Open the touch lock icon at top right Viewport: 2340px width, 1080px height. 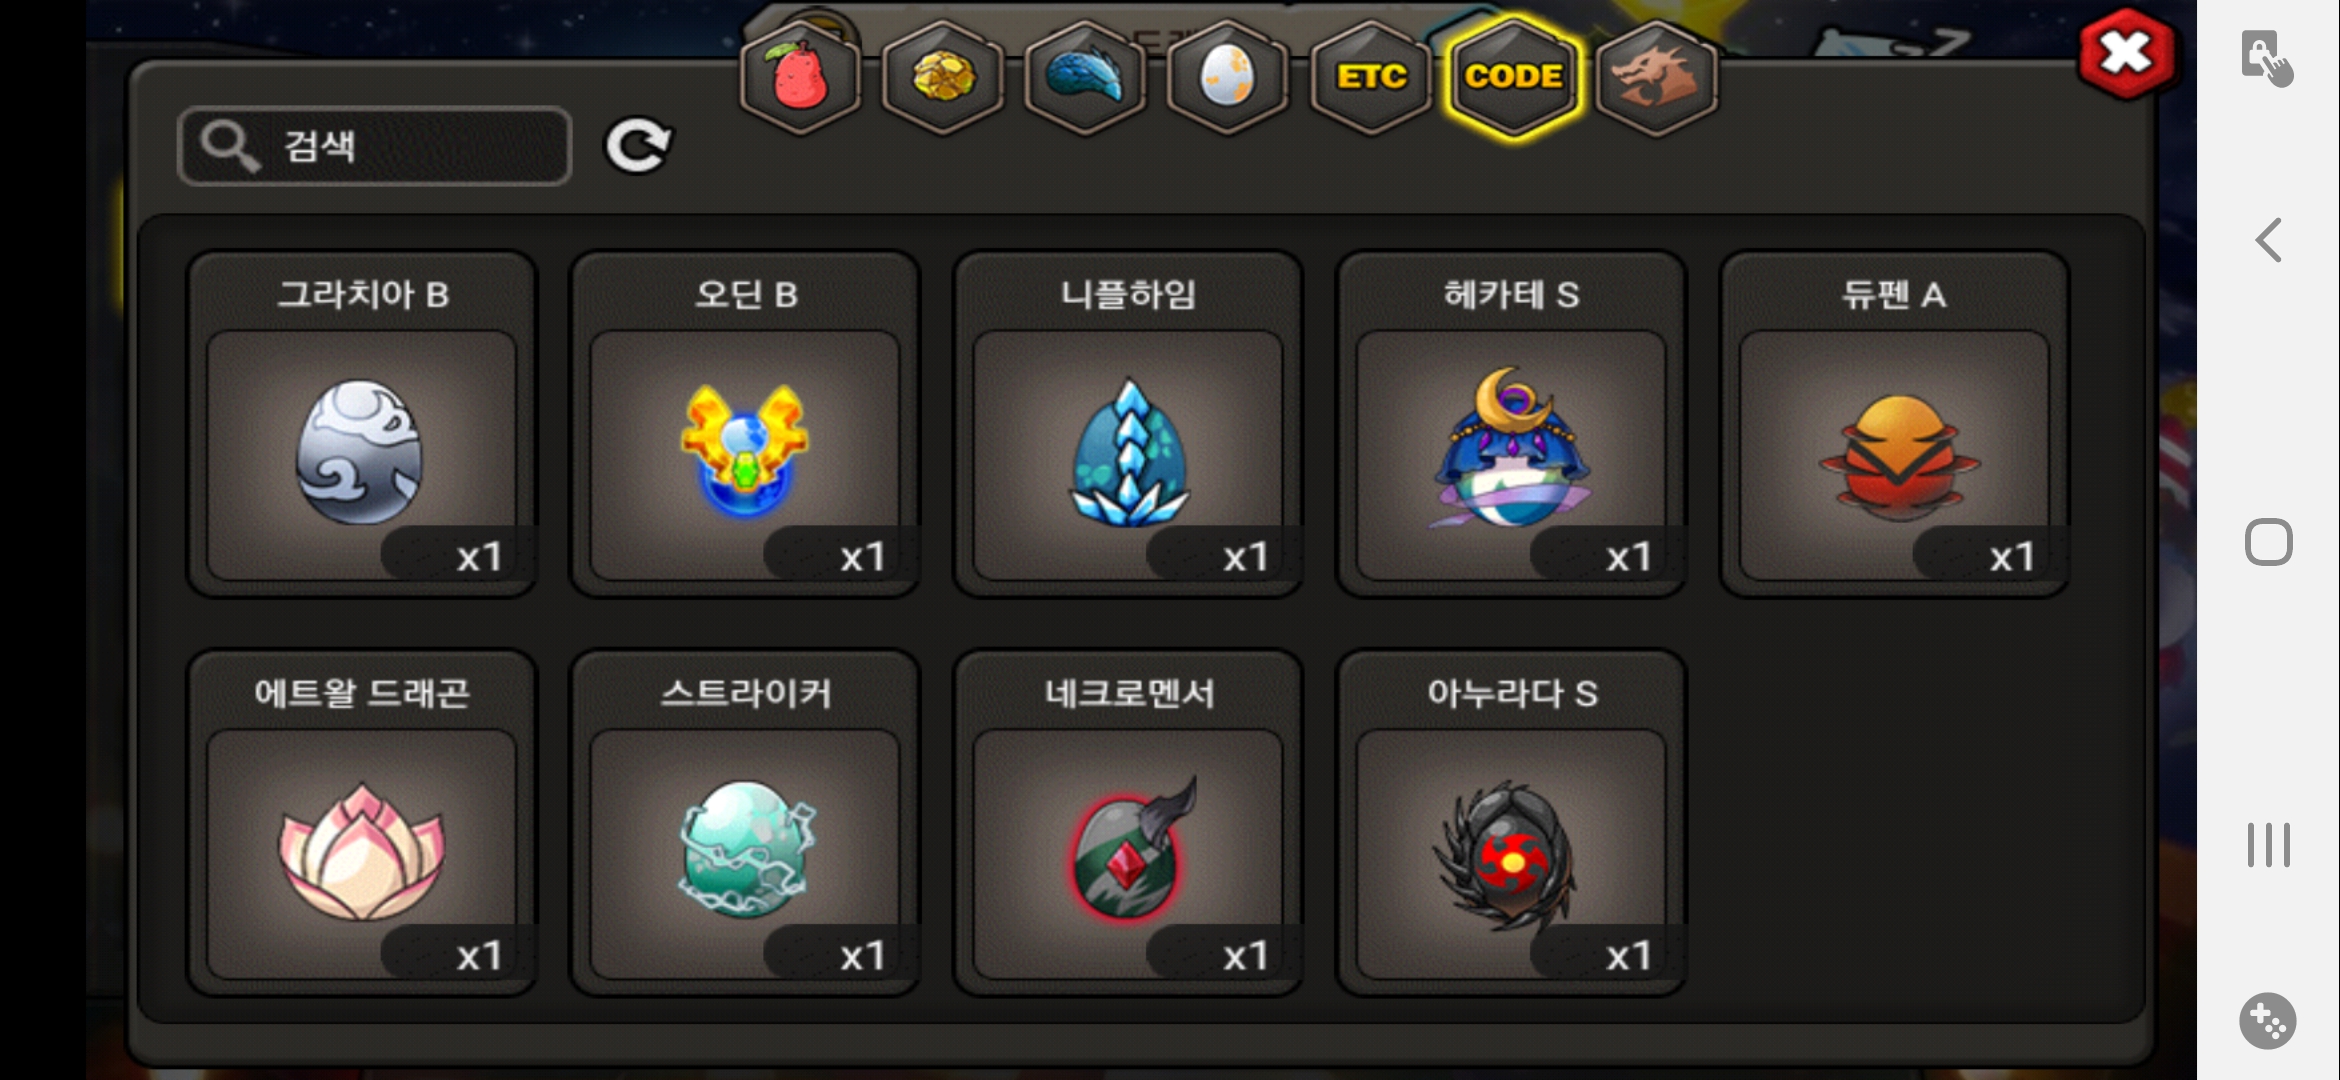(2267, 58)
